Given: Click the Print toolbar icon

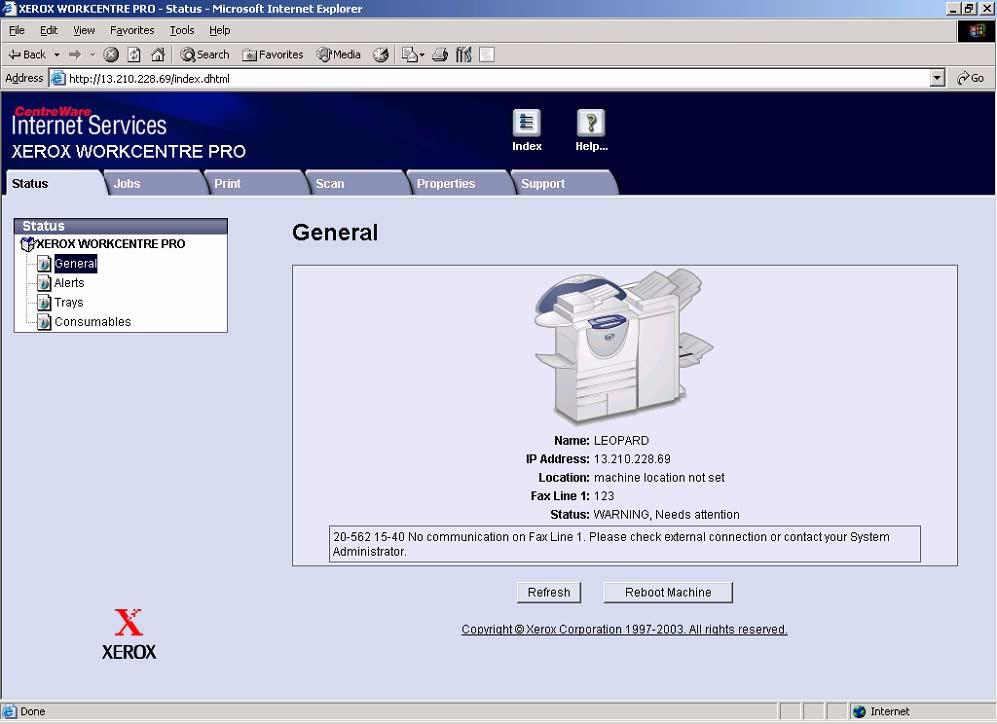Looking at the screenshot, I should click(440, 55).
